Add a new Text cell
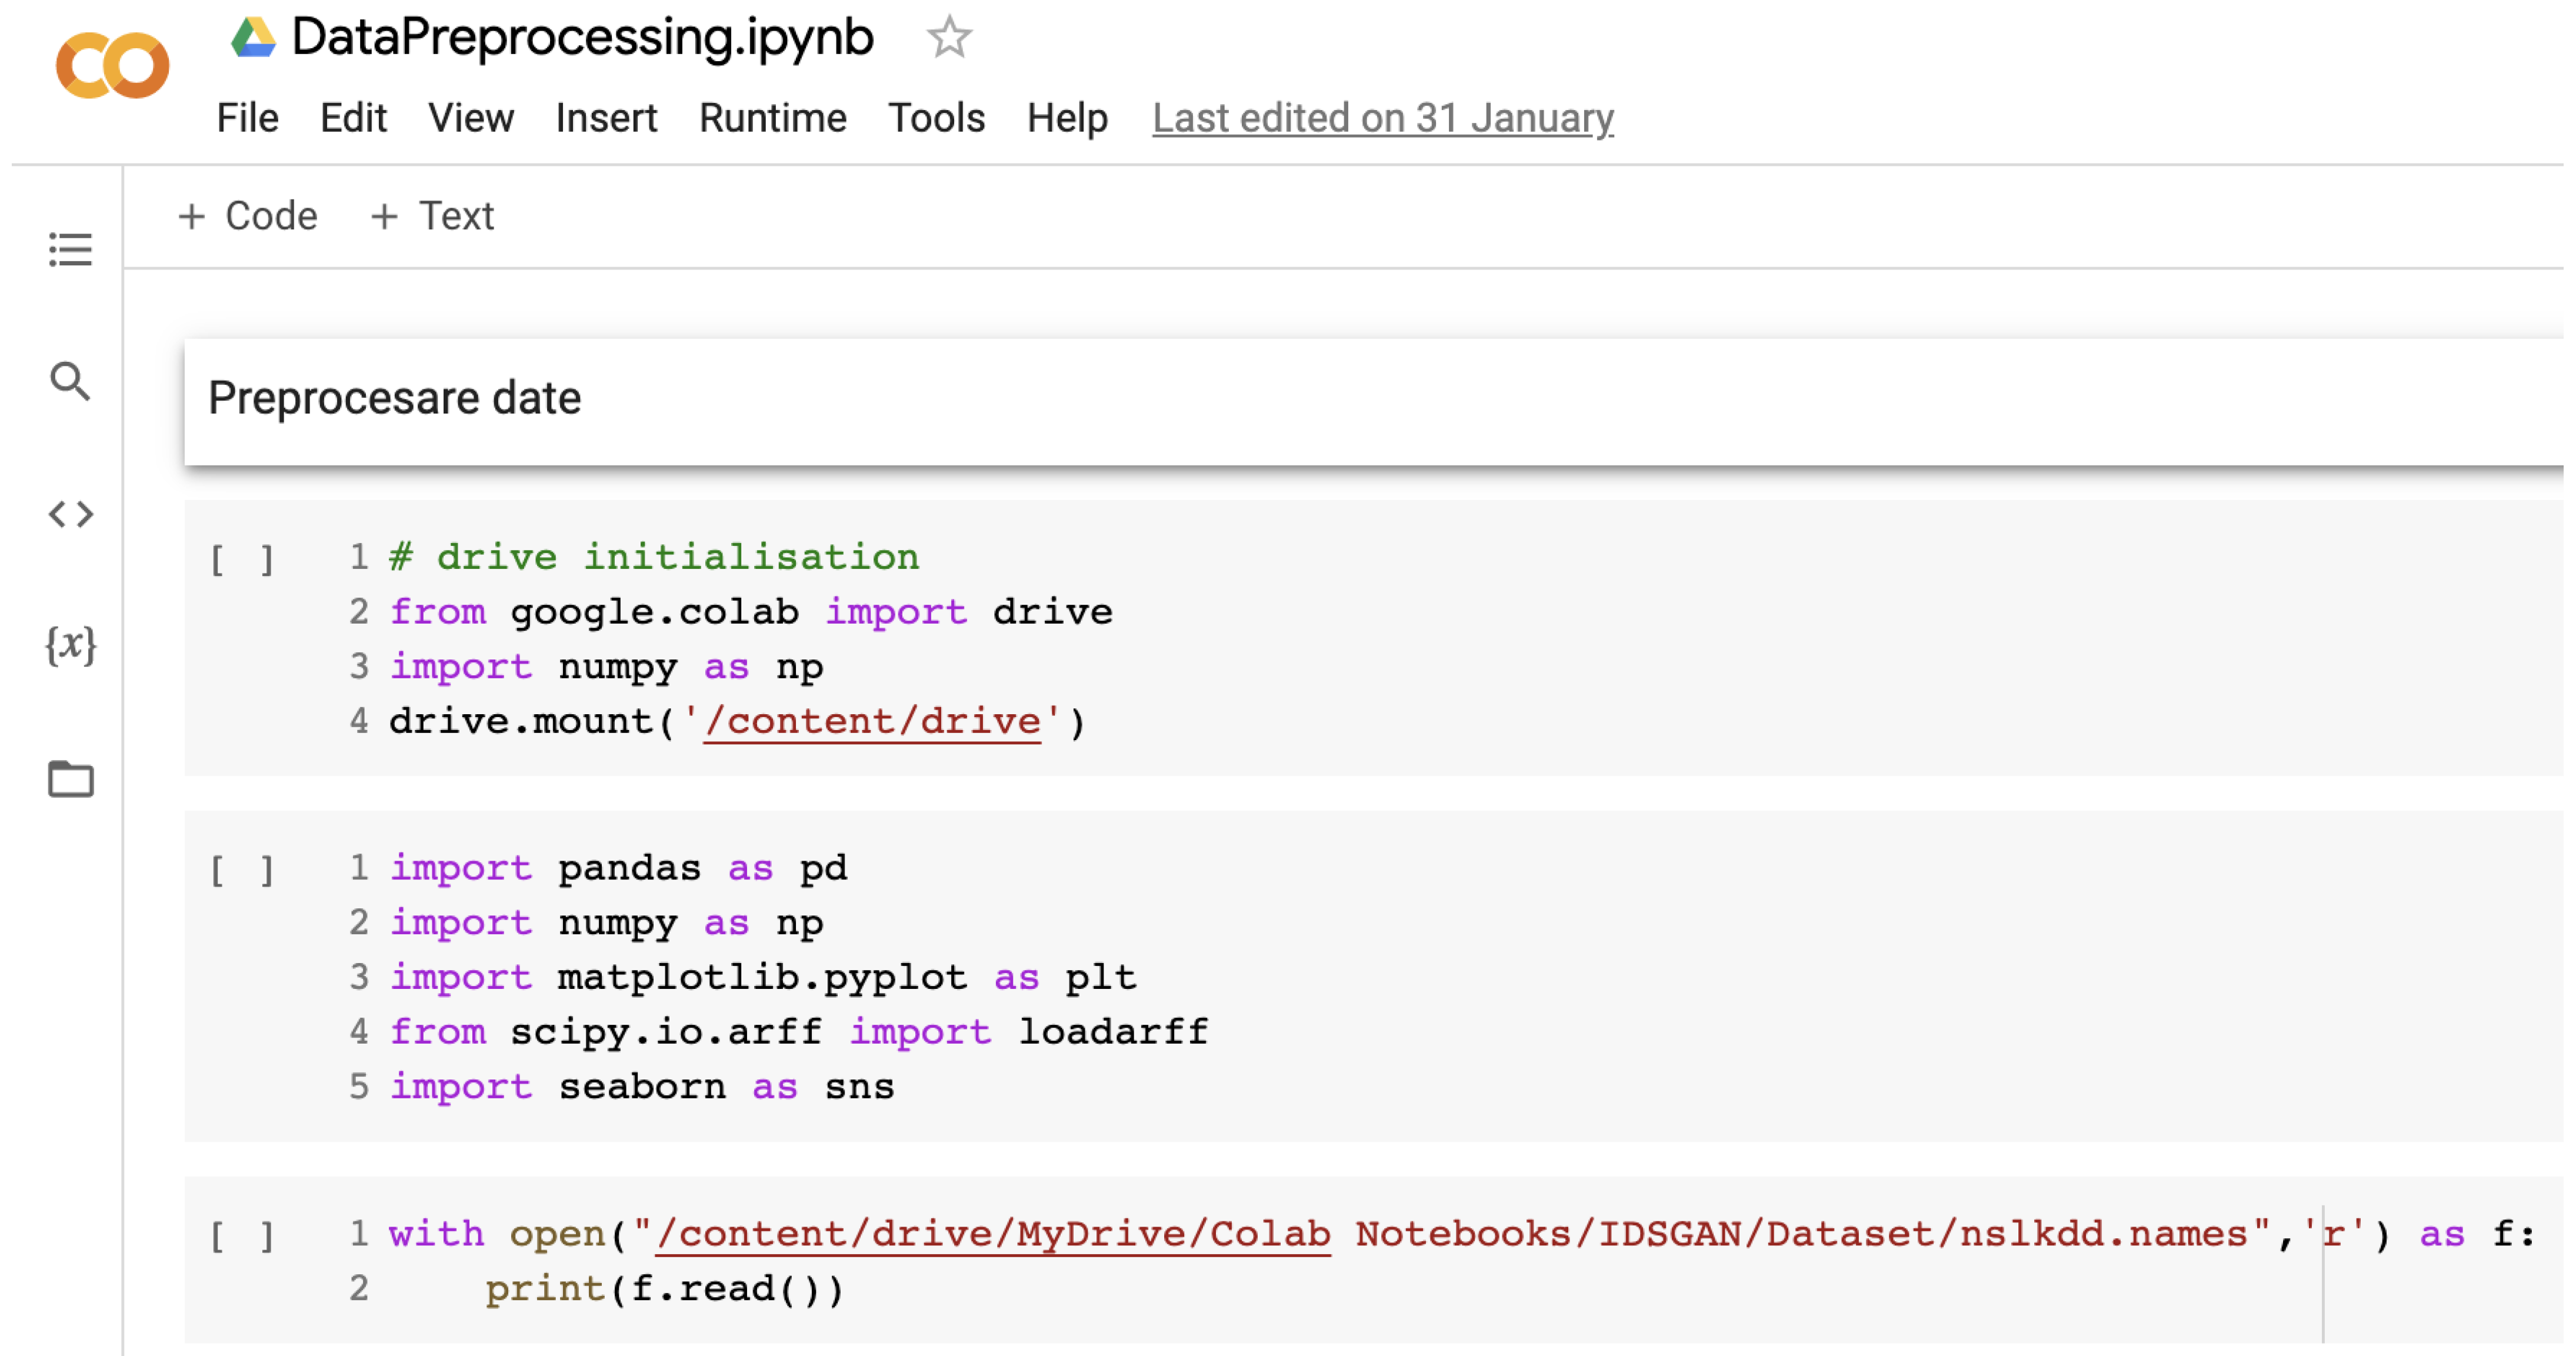 click(x=432, y=216)
